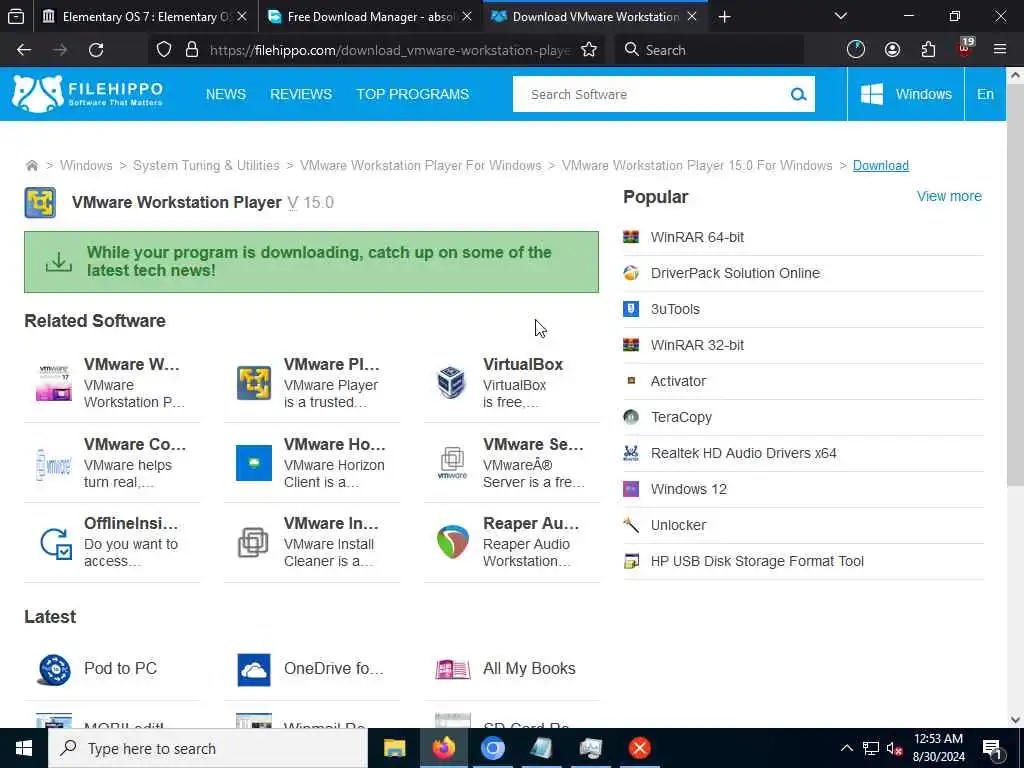This screenshot has width=1024, height=768.
Task: Open the OfflineInsi... software icon
Action: 55,542
